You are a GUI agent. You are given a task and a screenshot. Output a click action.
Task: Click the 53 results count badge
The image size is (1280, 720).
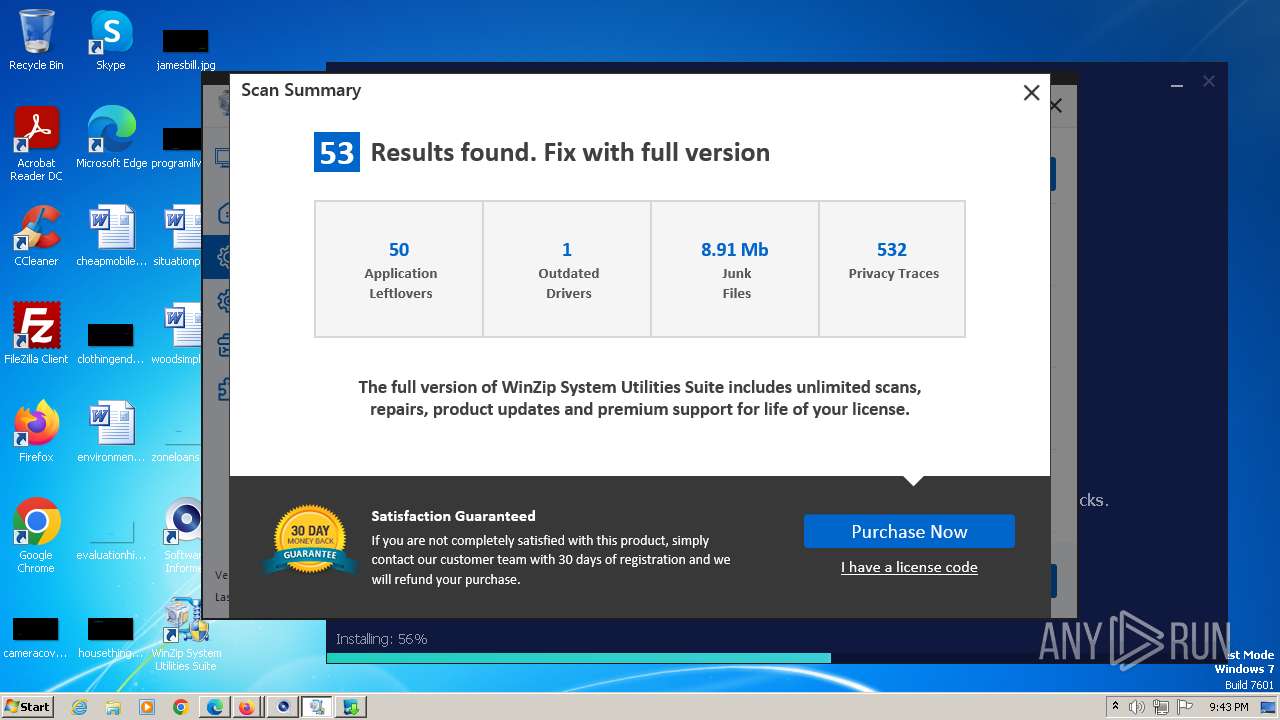click(x=337, y=153)
